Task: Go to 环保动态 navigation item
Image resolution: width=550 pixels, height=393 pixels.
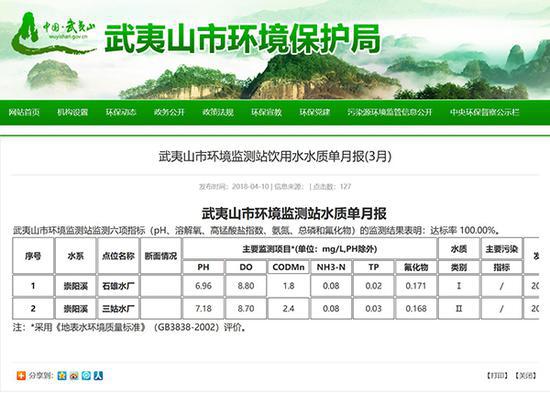Action: tap(121, 112)
